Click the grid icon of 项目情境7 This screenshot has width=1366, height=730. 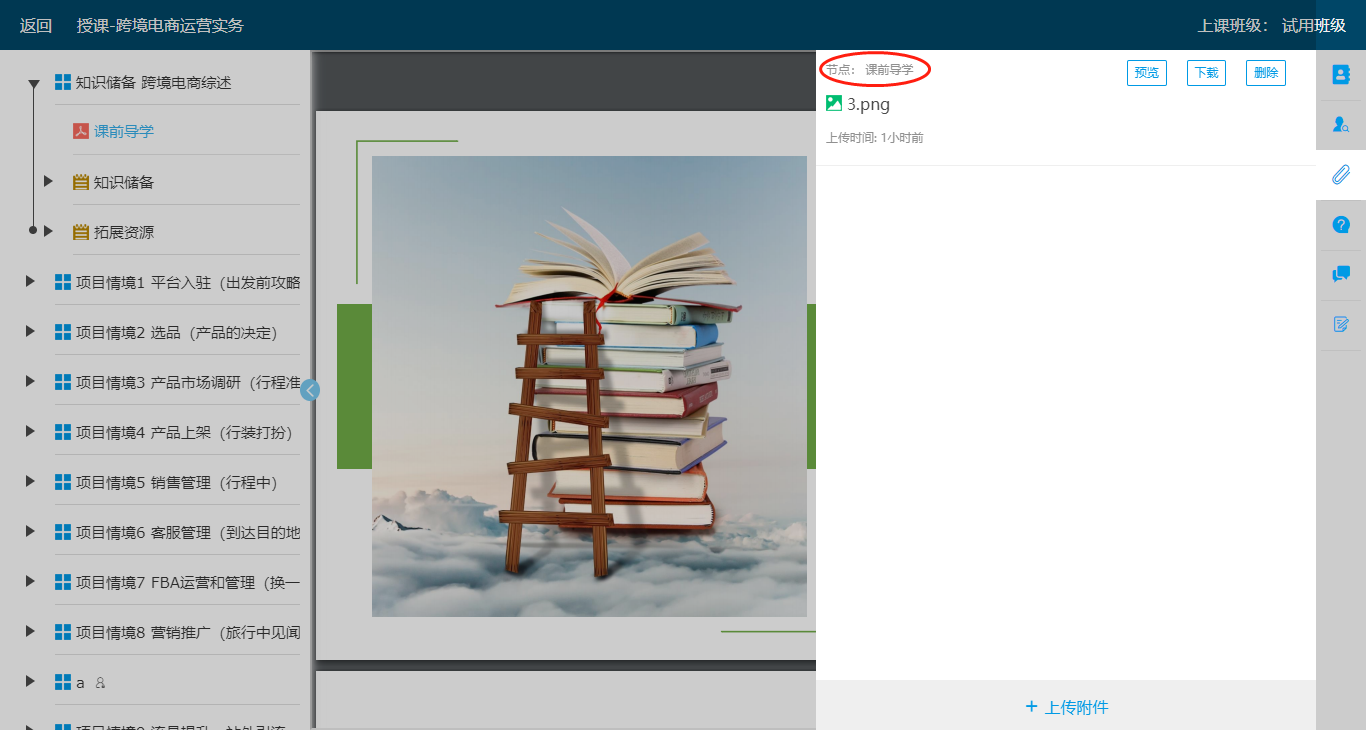click(x=63, y=582)
